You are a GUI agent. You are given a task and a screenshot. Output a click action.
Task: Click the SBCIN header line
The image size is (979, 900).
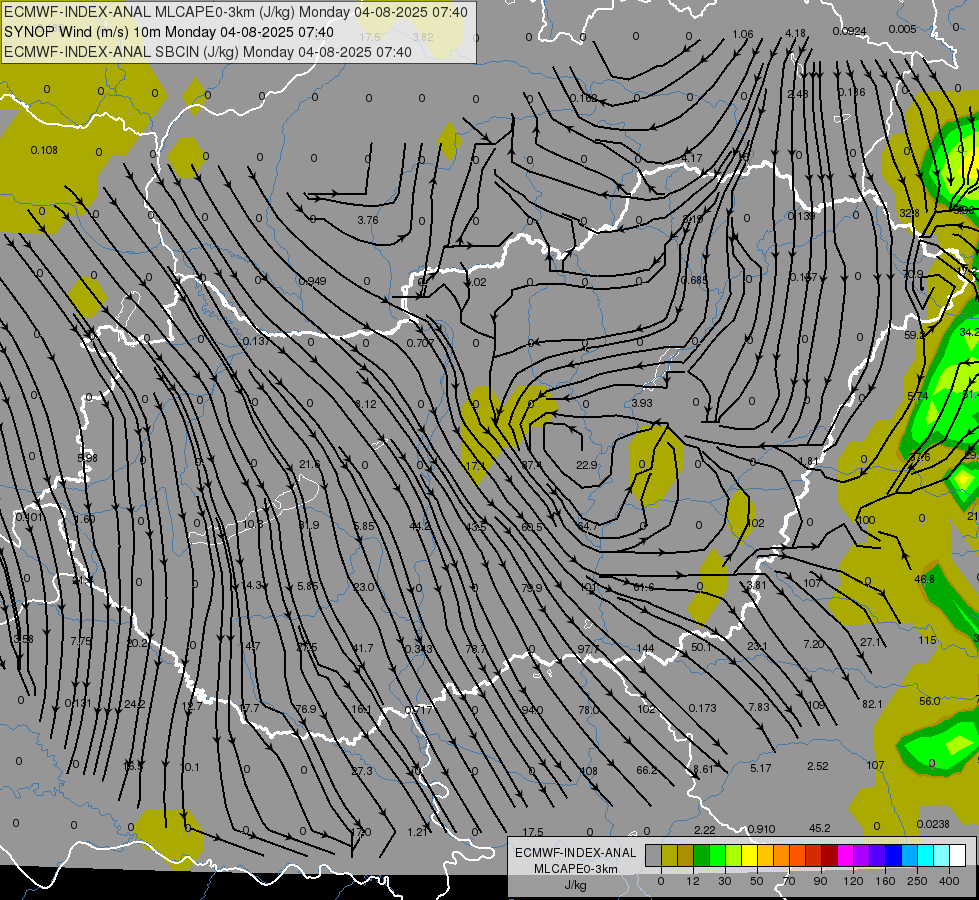pos(208,52)
